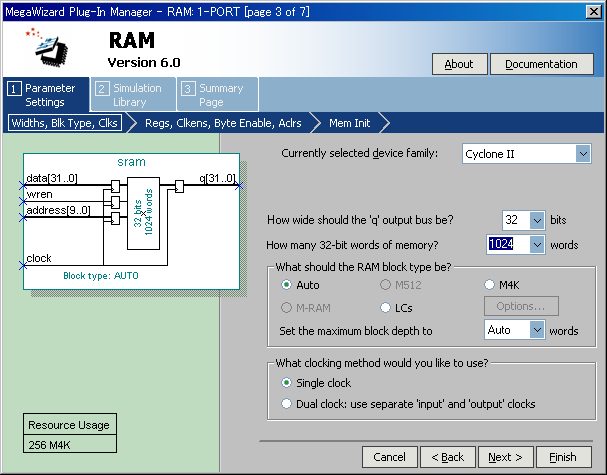
Task: Click the 256 M4K resource value
Action: coord(50,445)
